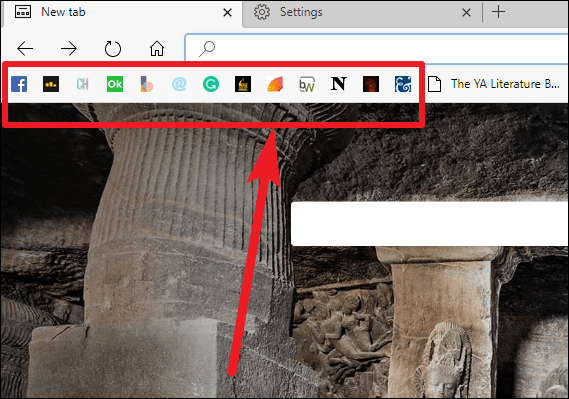This screenshot has height=399, width=569.
Task: Open the green Ok favorite icon
Action: click(115, 84)
